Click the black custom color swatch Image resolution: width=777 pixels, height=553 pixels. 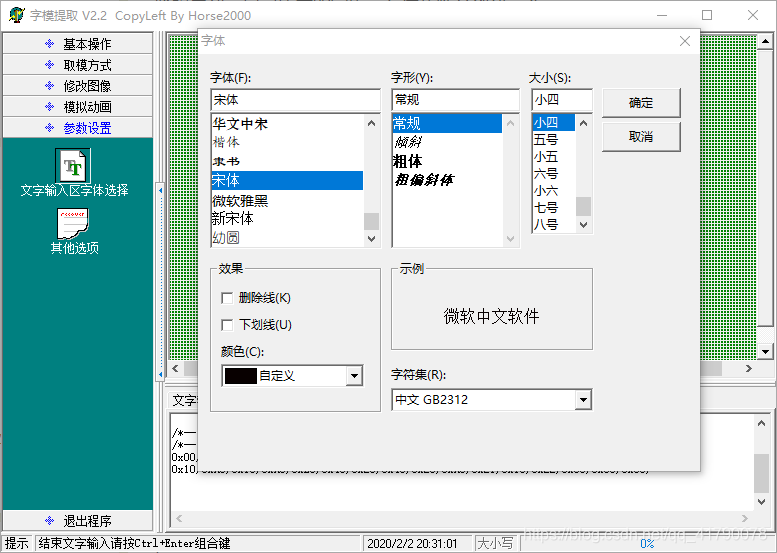tap(241, 376)
